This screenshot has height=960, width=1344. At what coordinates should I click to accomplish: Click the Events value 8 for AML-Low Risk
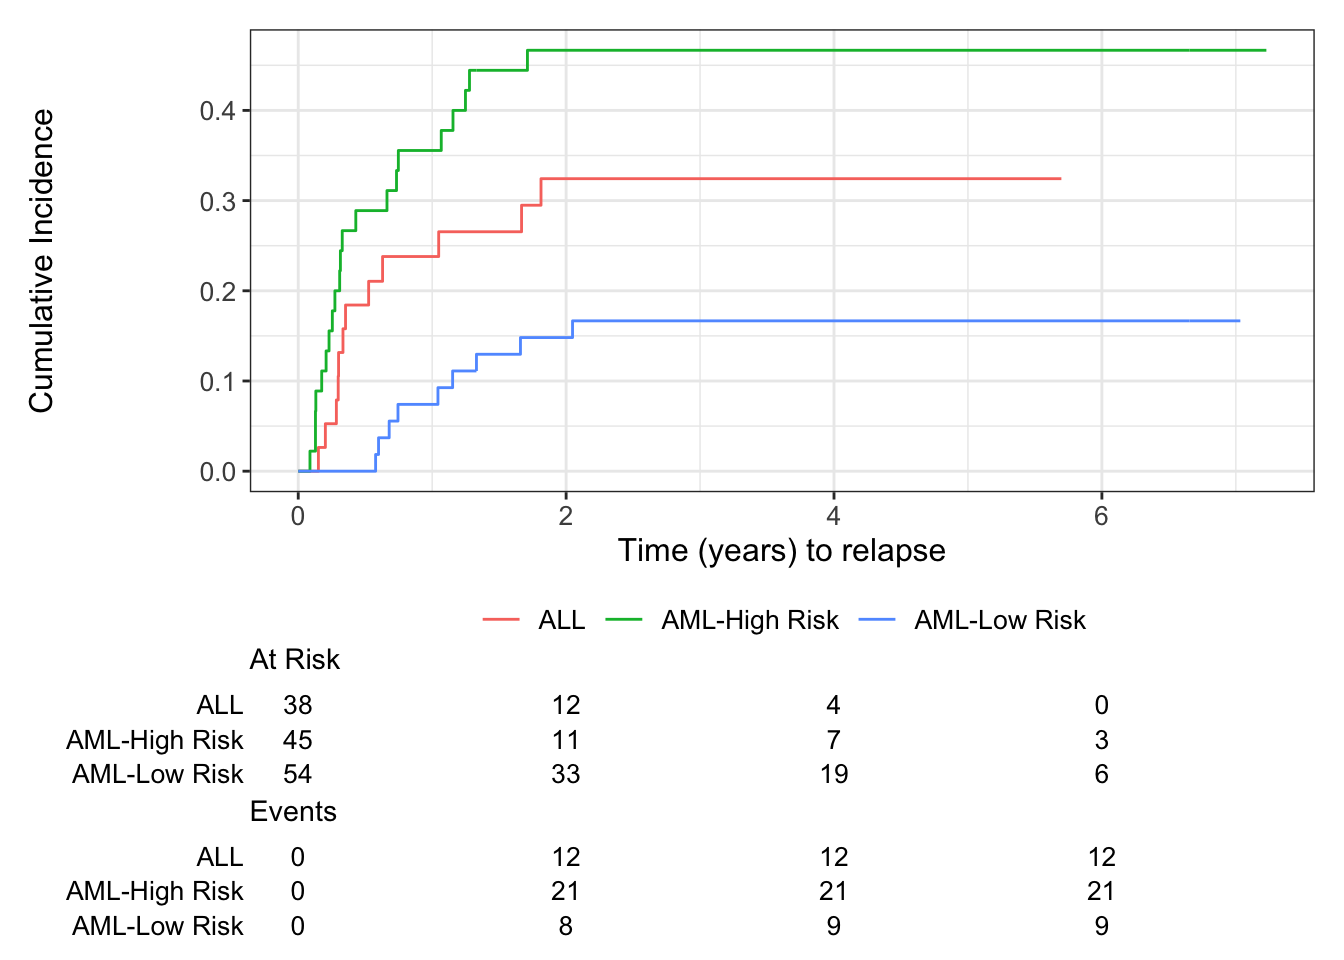coord(566,926)
